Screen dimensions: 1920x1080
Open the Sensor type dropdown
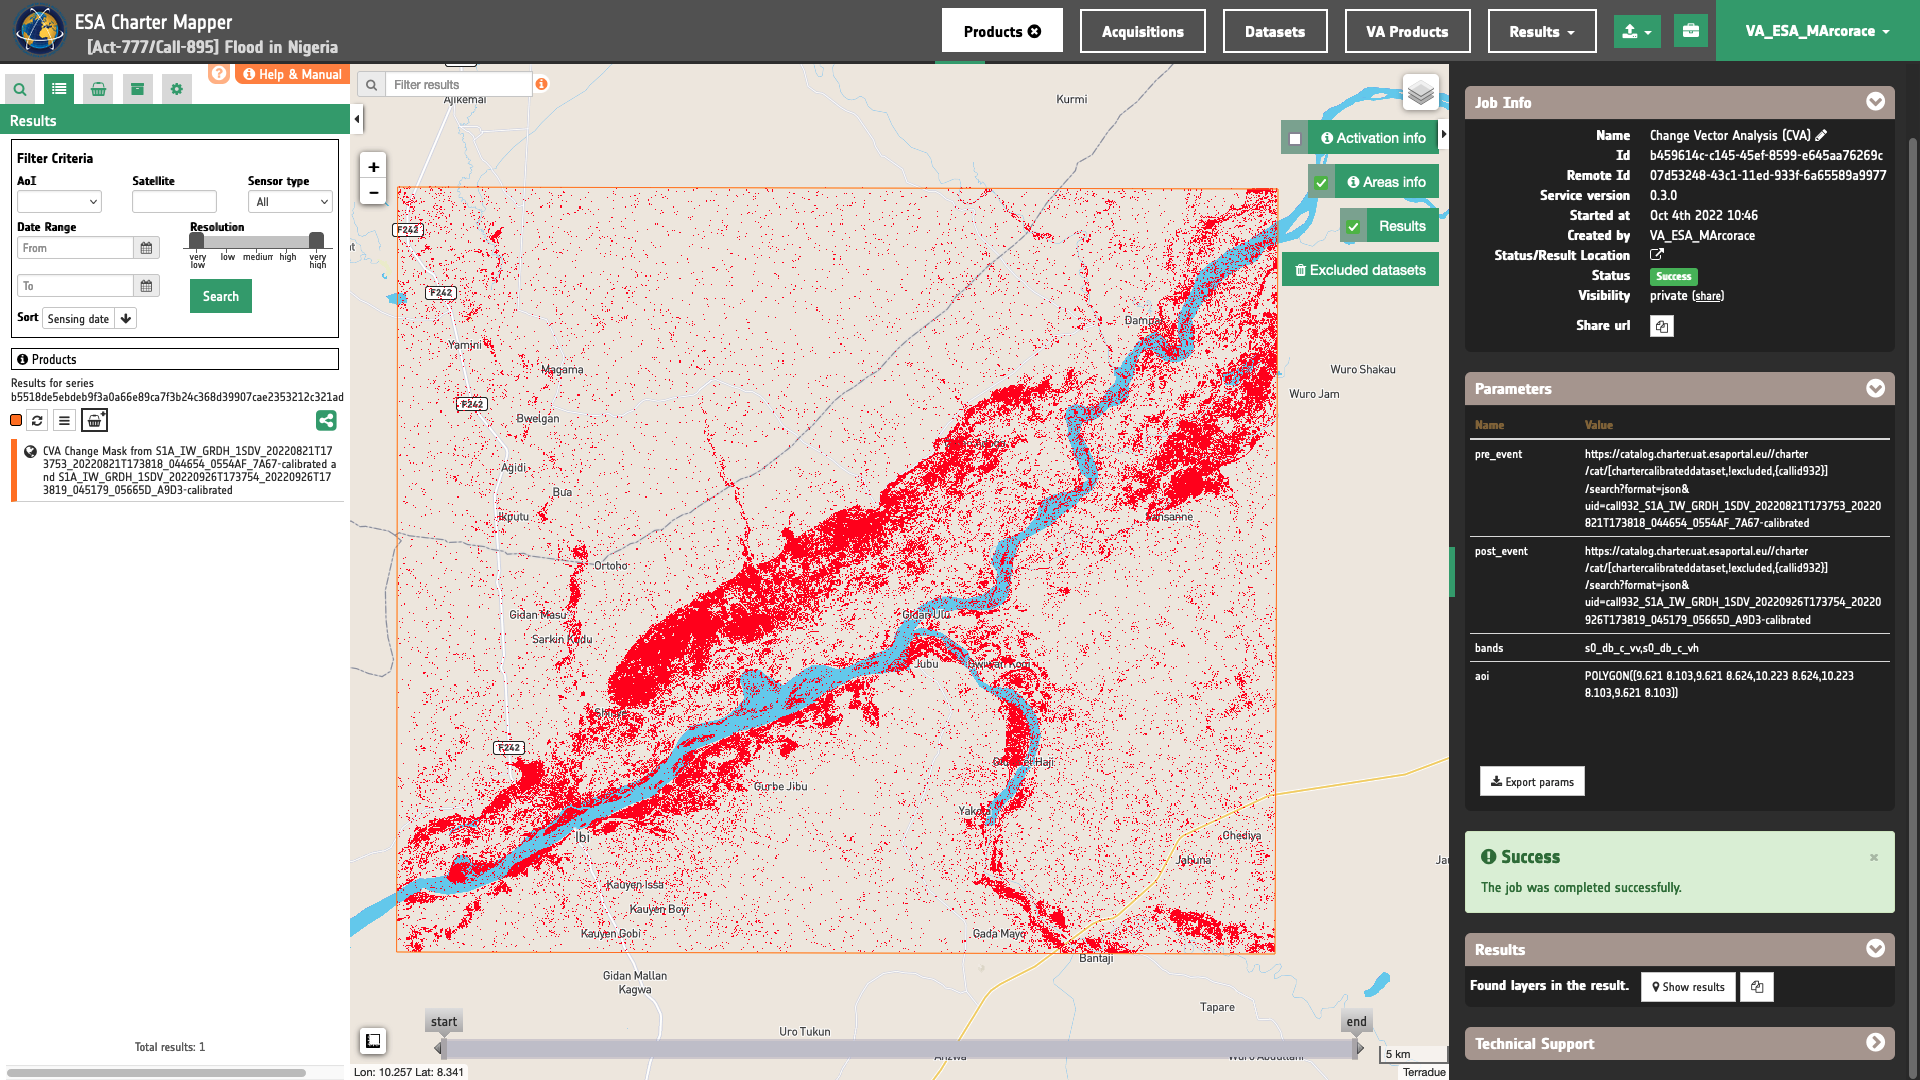(x=290, y=202)
